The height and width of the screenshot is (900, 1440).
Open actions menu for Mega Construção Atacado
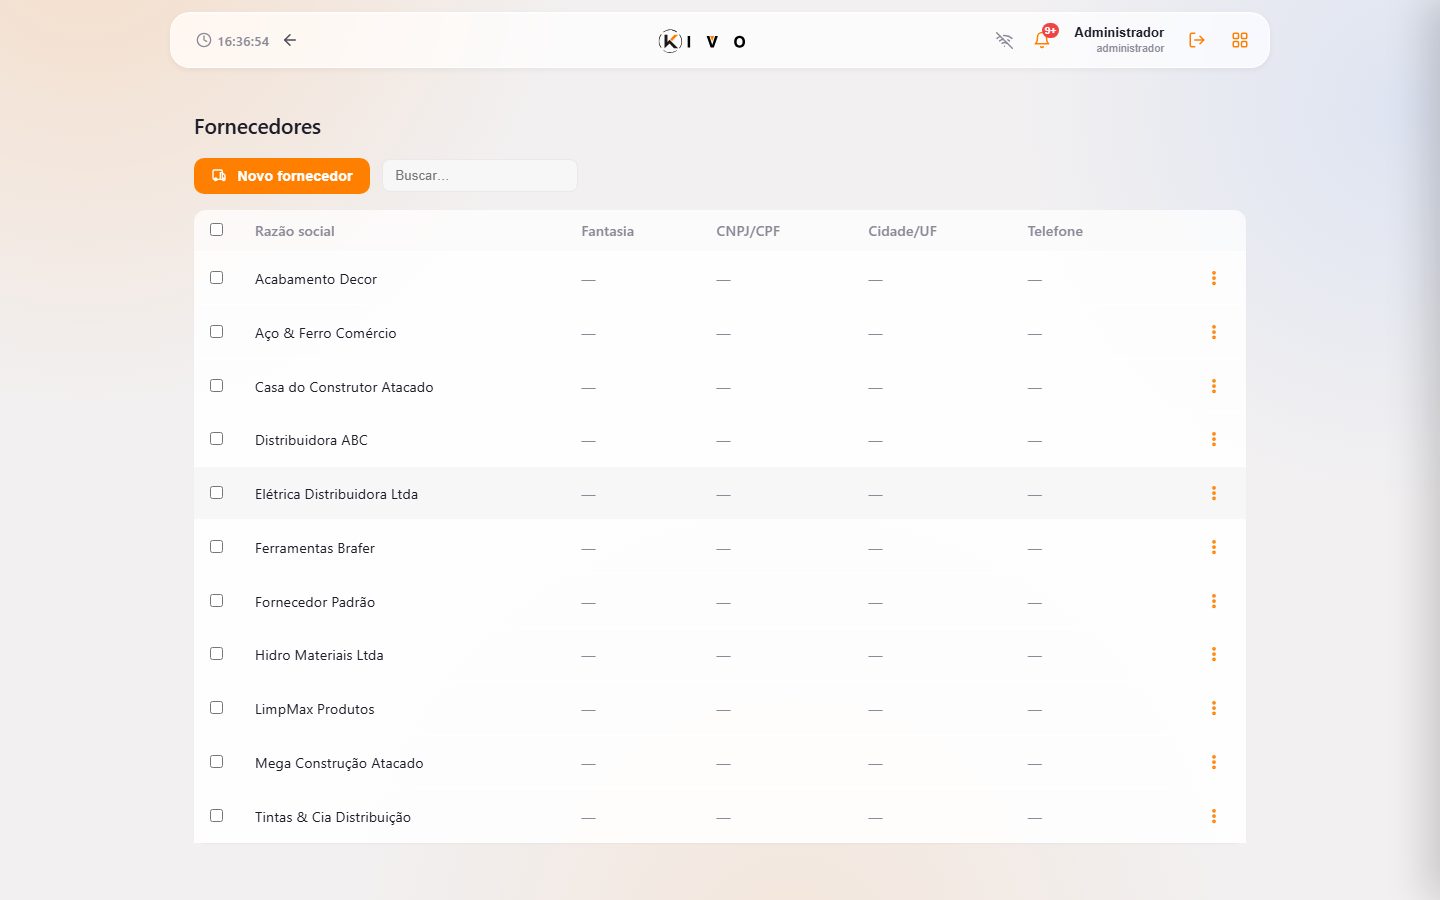pyautogui.click(x=1214, y=762)
